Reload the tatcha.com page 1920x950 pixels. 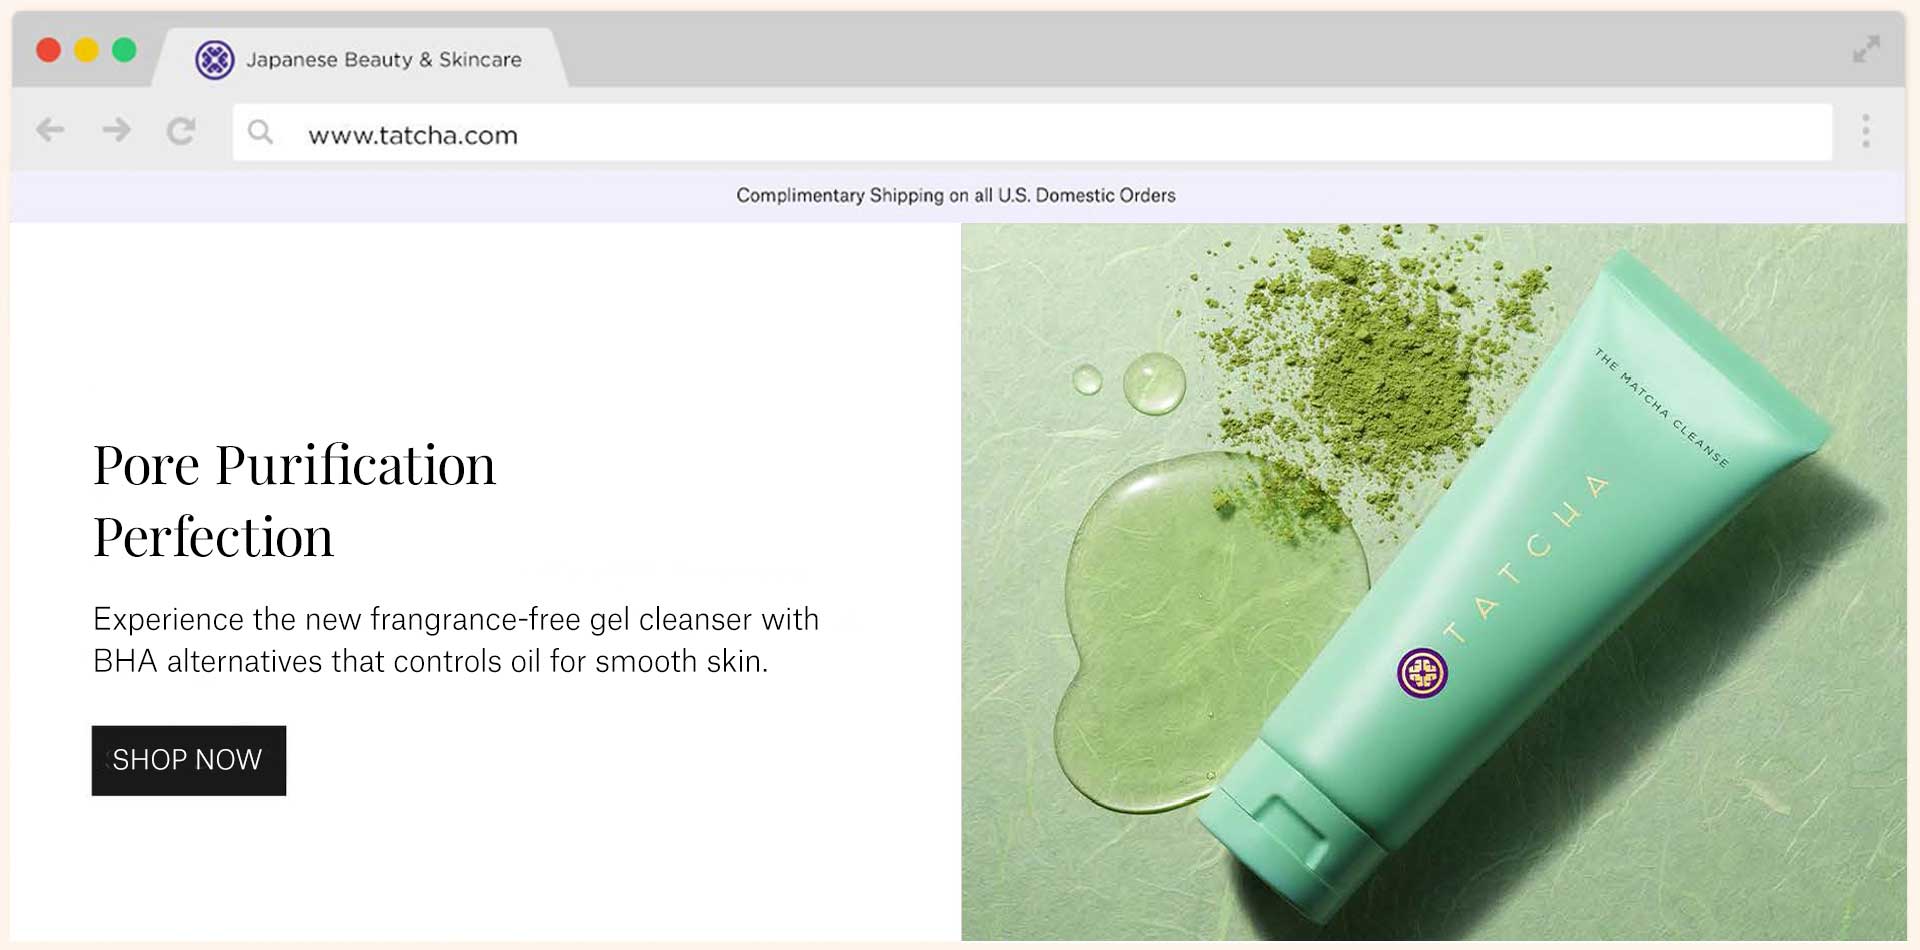tap(181, 131)
